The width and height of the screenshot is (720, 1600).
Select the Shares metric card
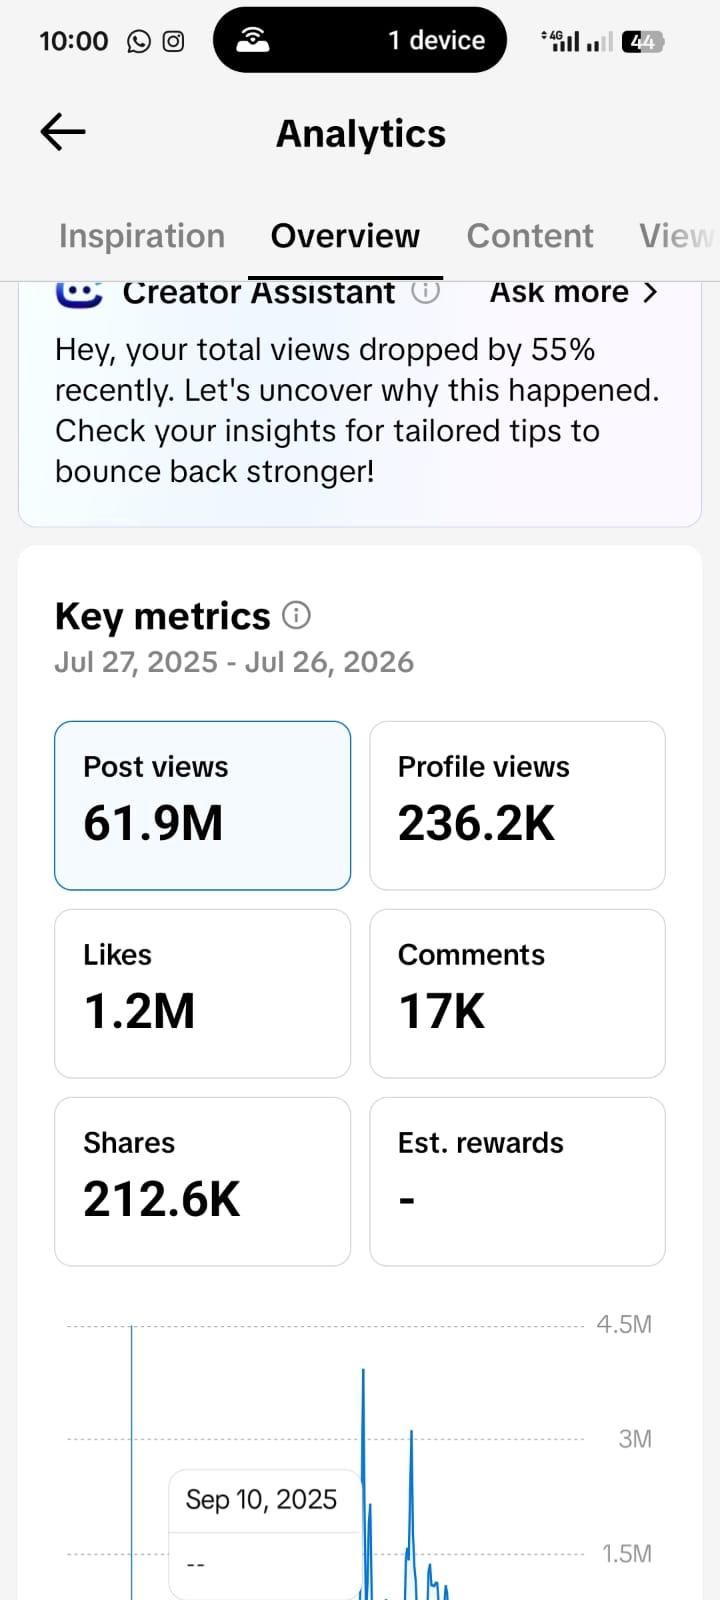click(202, 1181)
